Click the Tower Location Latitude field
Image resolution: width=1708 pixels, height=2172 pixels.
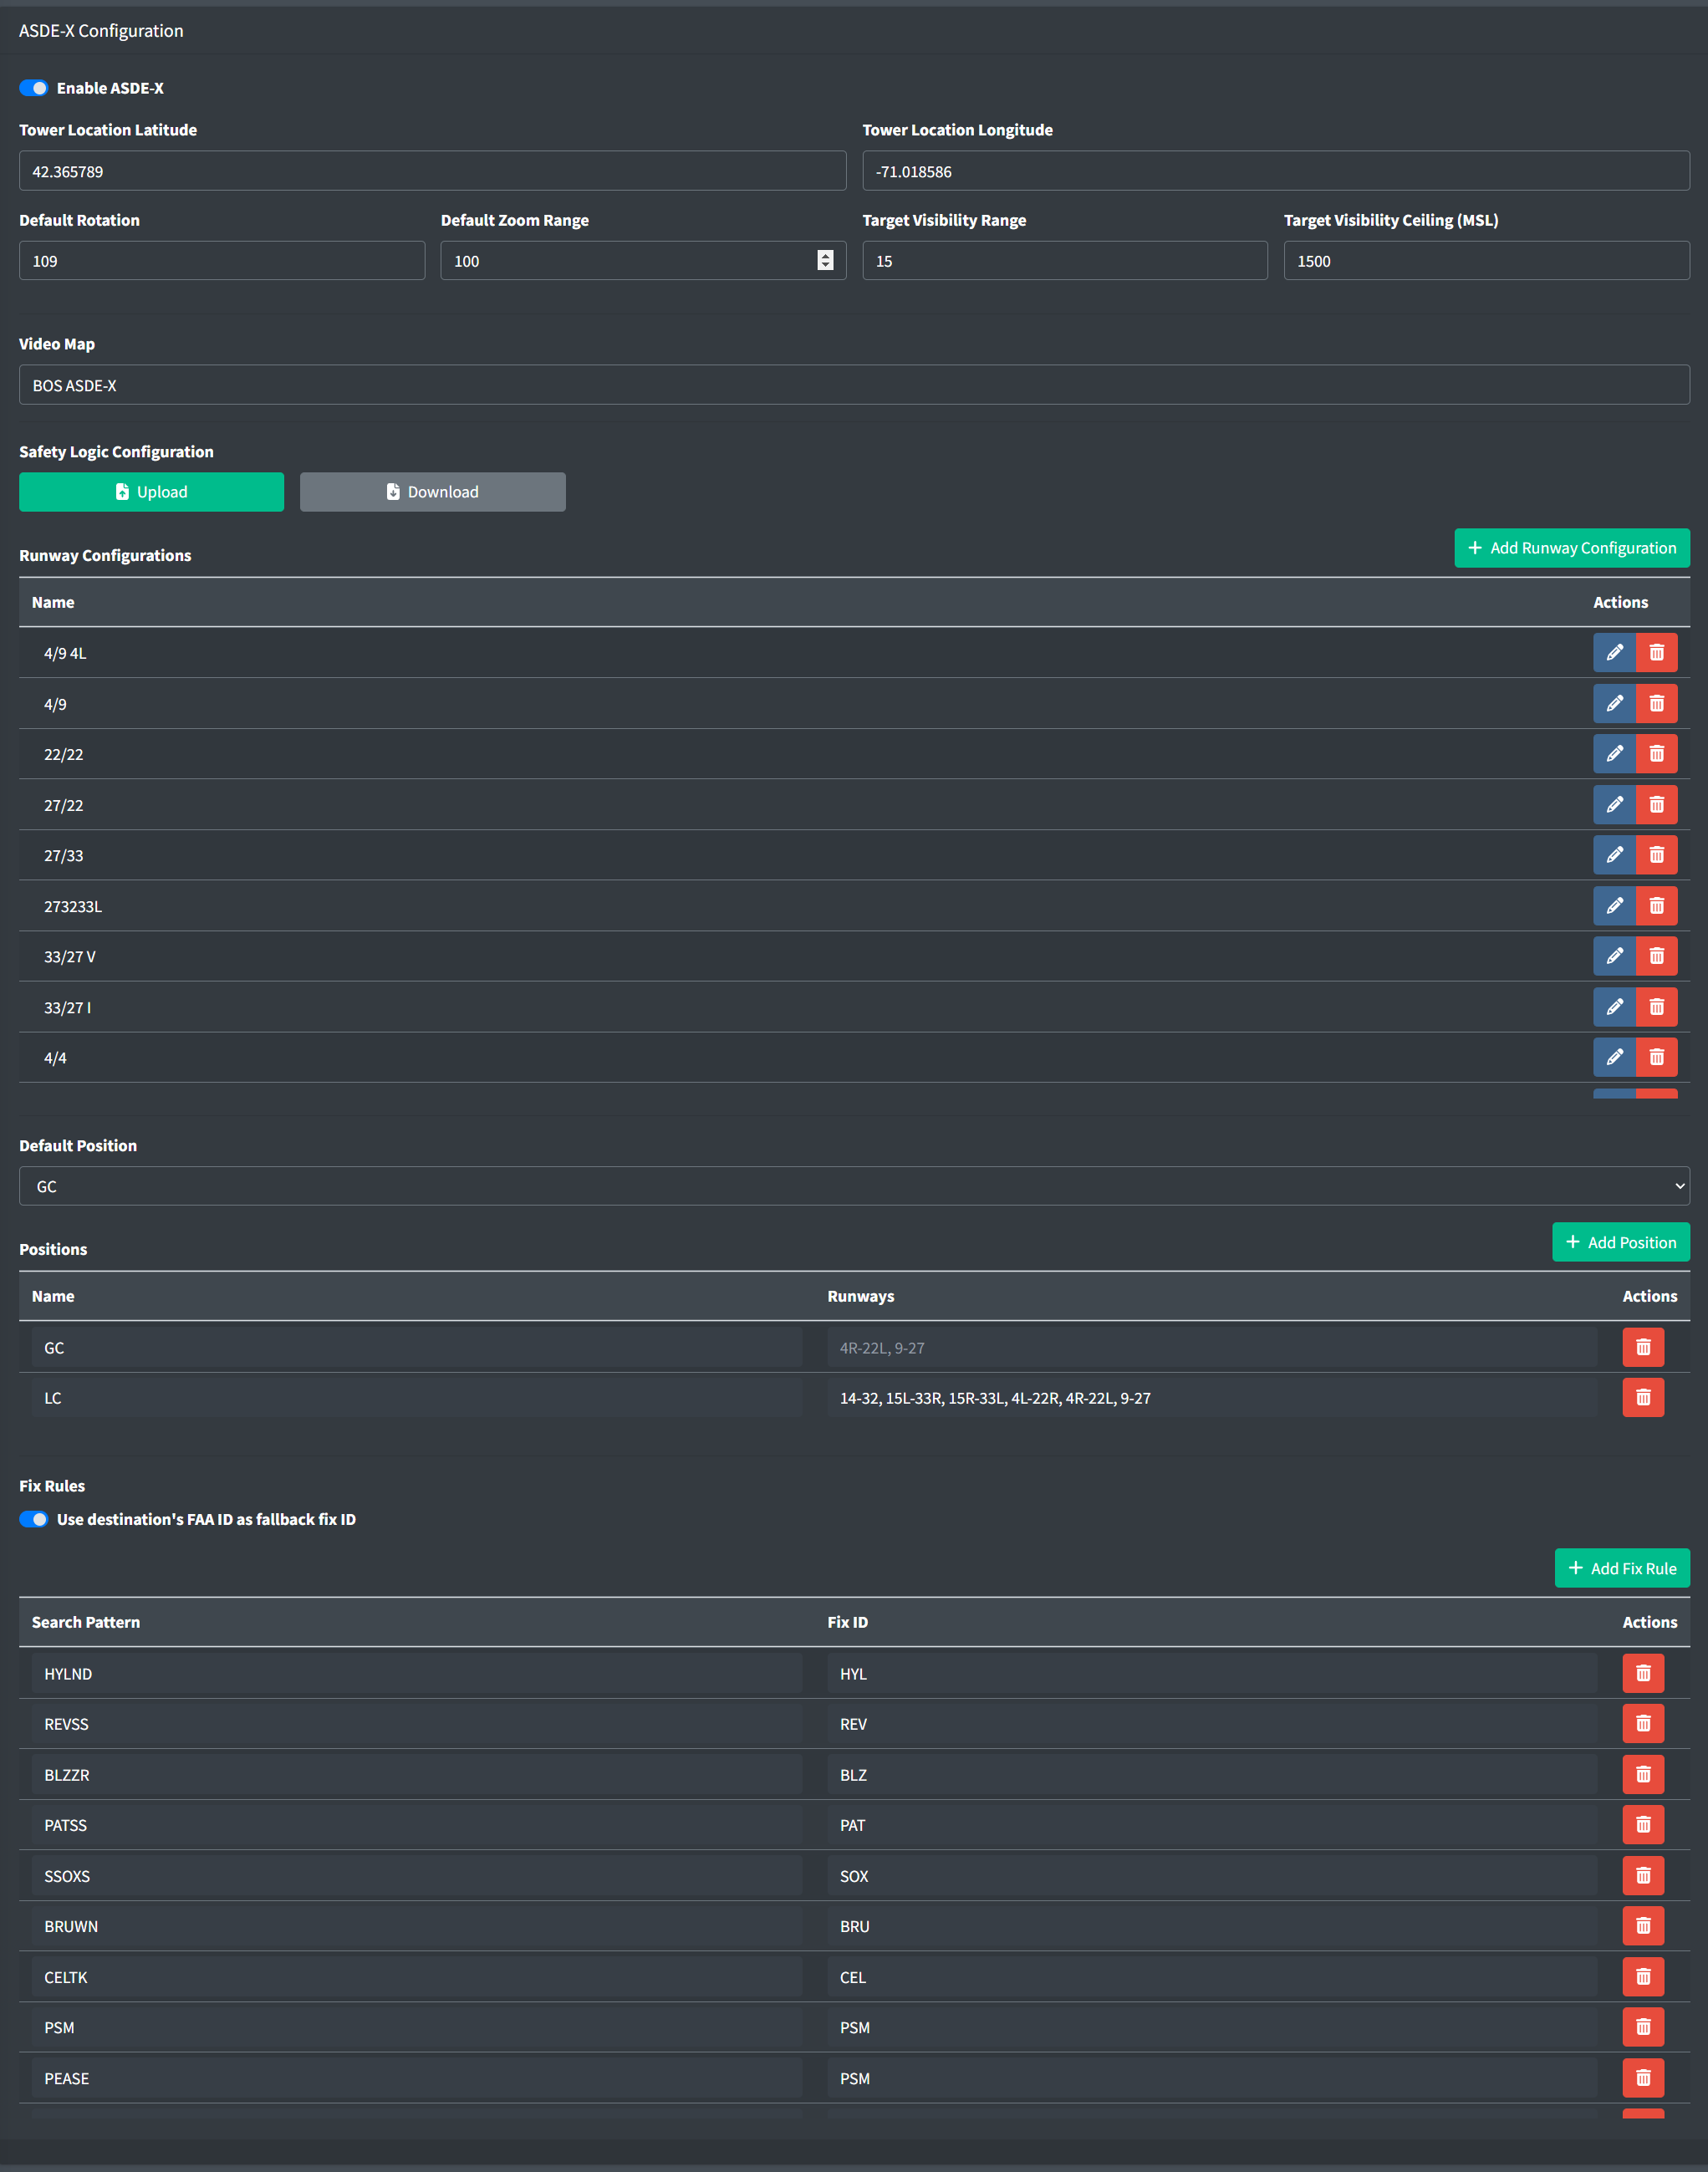pos(432,171)
